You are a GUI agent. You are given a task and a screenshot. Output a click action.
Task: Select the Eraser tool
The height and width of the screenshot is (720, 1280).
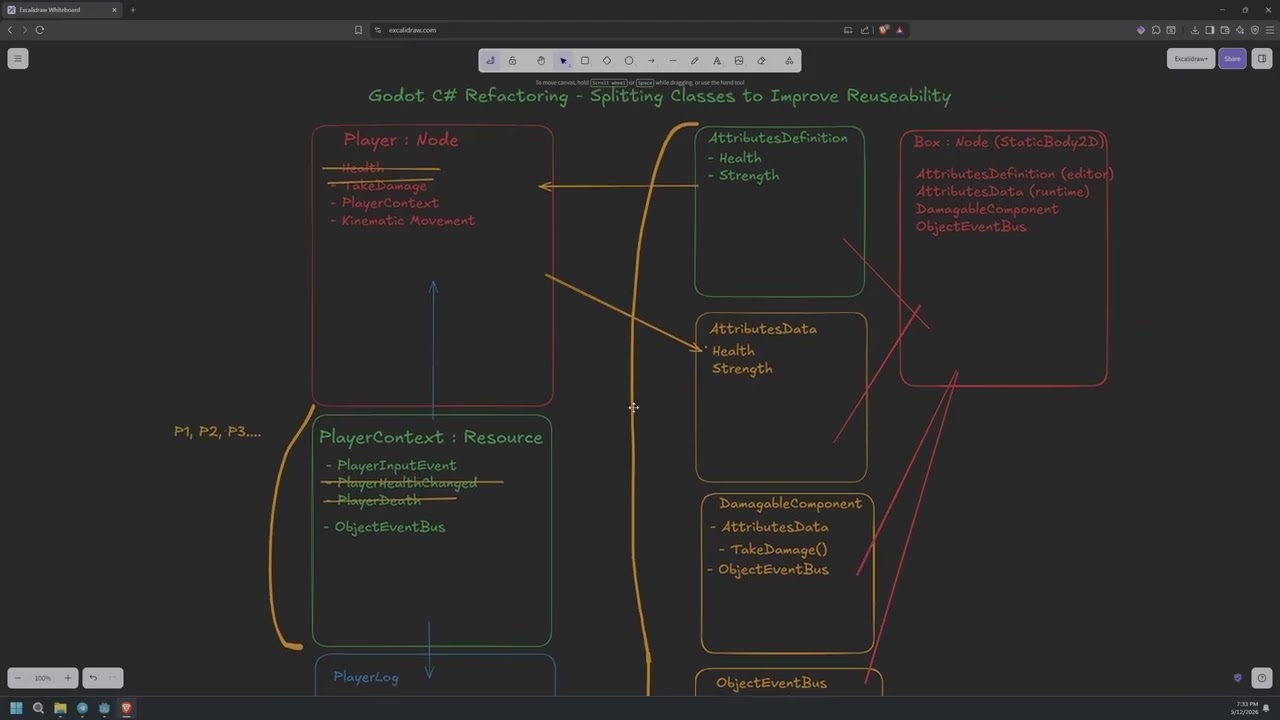pos(761,61)
